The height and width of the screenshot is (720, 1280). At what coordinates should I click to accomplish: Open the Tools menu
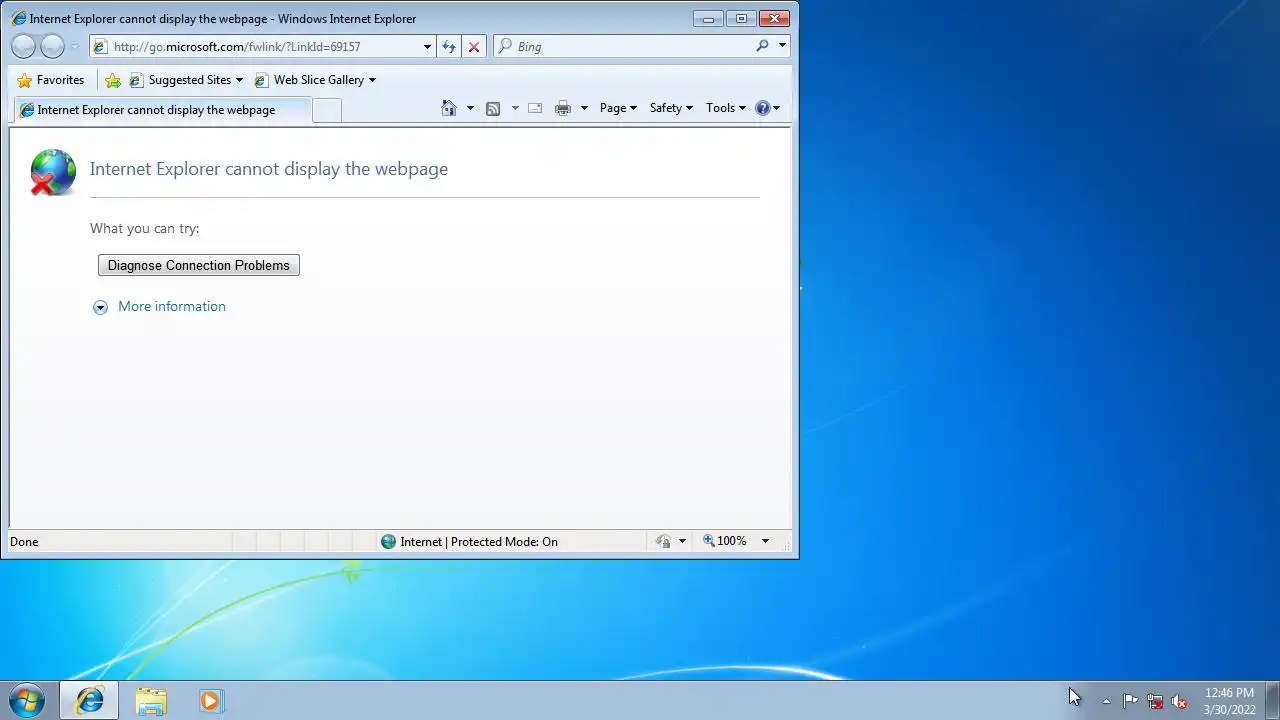click(x=726, y=108)
